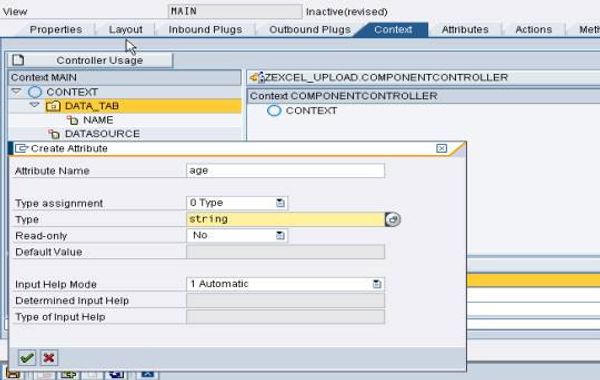Select the Context tab
Viewport: 600px width, 380px height.
pyautogui.click(x=393, y=29)
